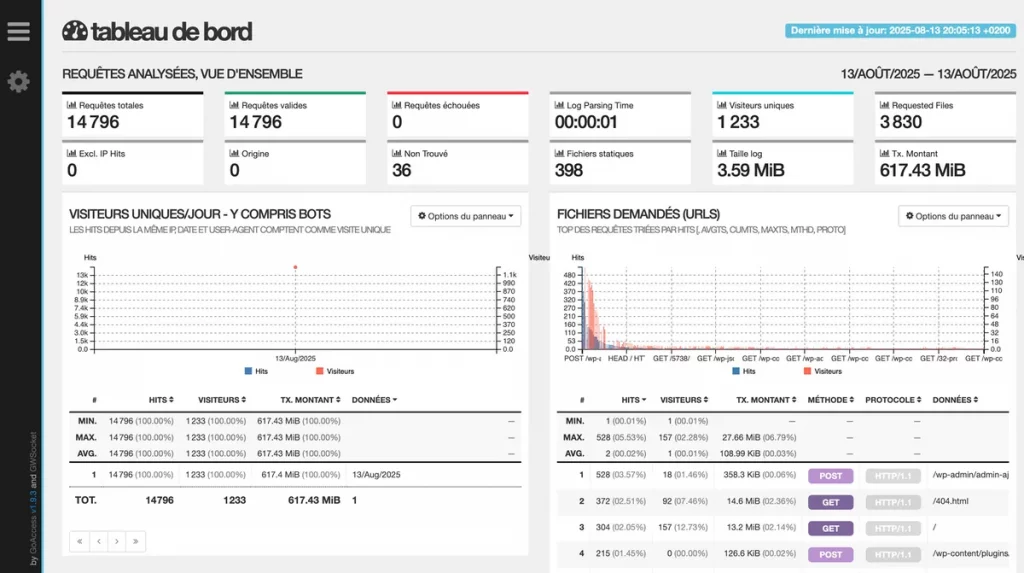
Task: Open the settings gear in sidebar
Action: coord(18,82)
